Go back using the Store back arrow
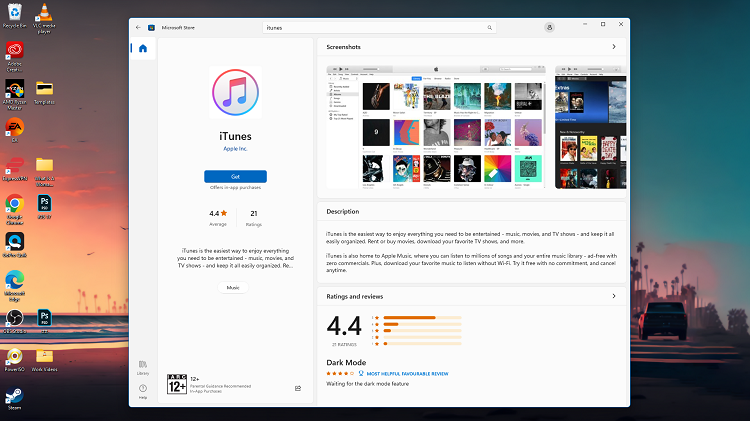This screenshot has width=750, height=421. click(x=138, y=28)
